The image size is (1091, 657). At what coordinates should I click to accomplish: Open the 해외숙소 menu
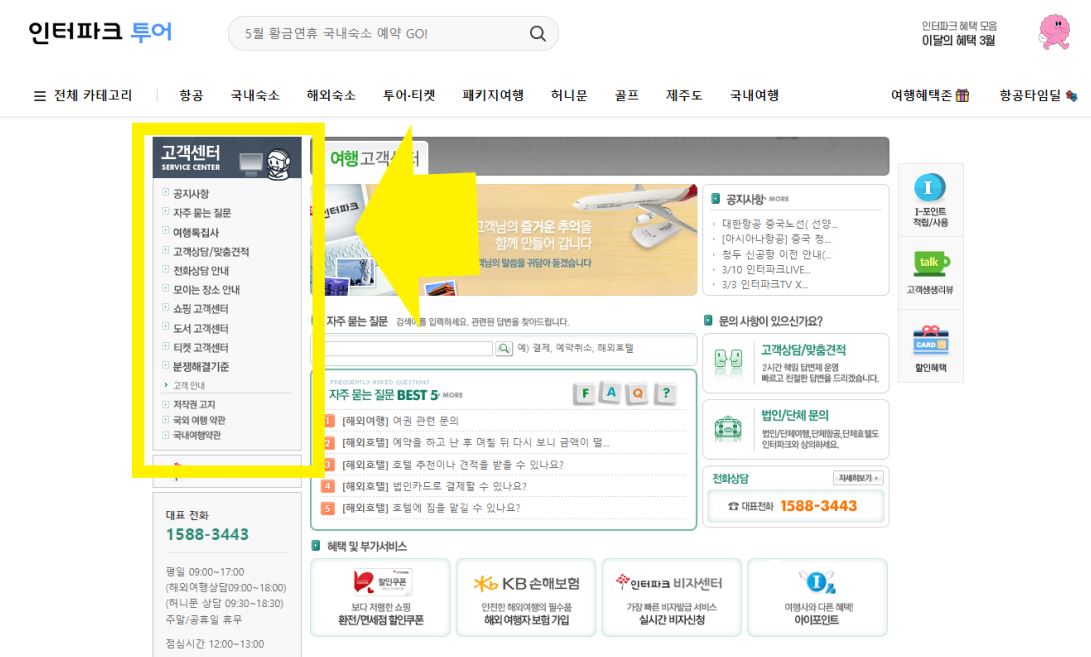(331, 95)
